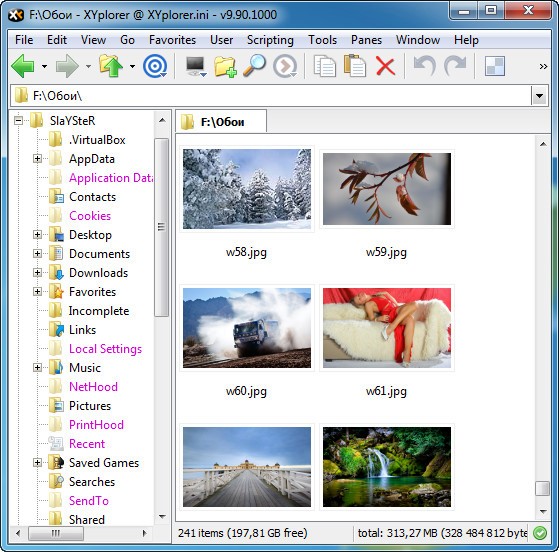The width and height of the screenshot is (559, 552).
Task: Select the Downloads folder in tree
Action: [98, 273]
